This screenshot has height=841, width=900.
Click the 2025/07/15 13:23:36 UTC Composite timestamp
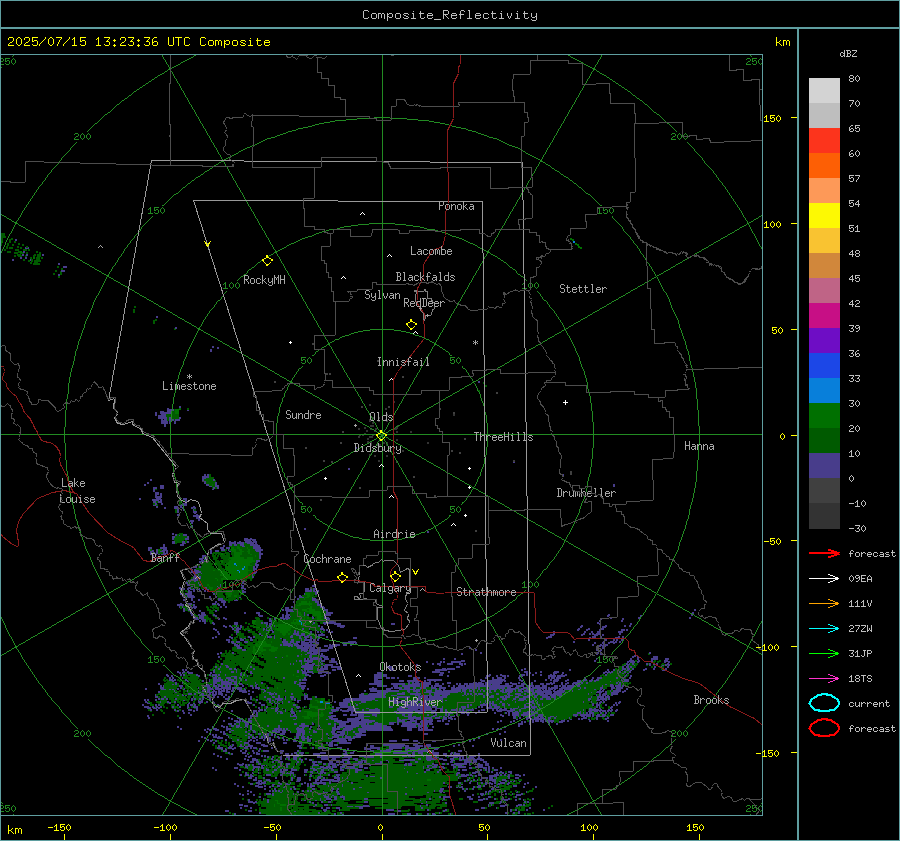coord(138,42)
